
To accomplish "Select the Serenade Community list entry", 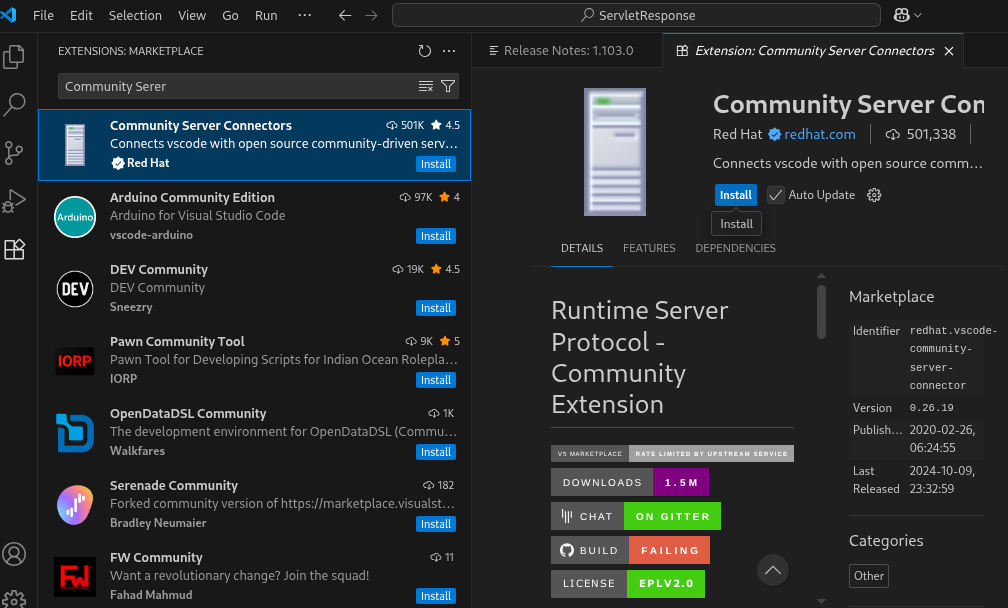I will click(x=255, y=505).
